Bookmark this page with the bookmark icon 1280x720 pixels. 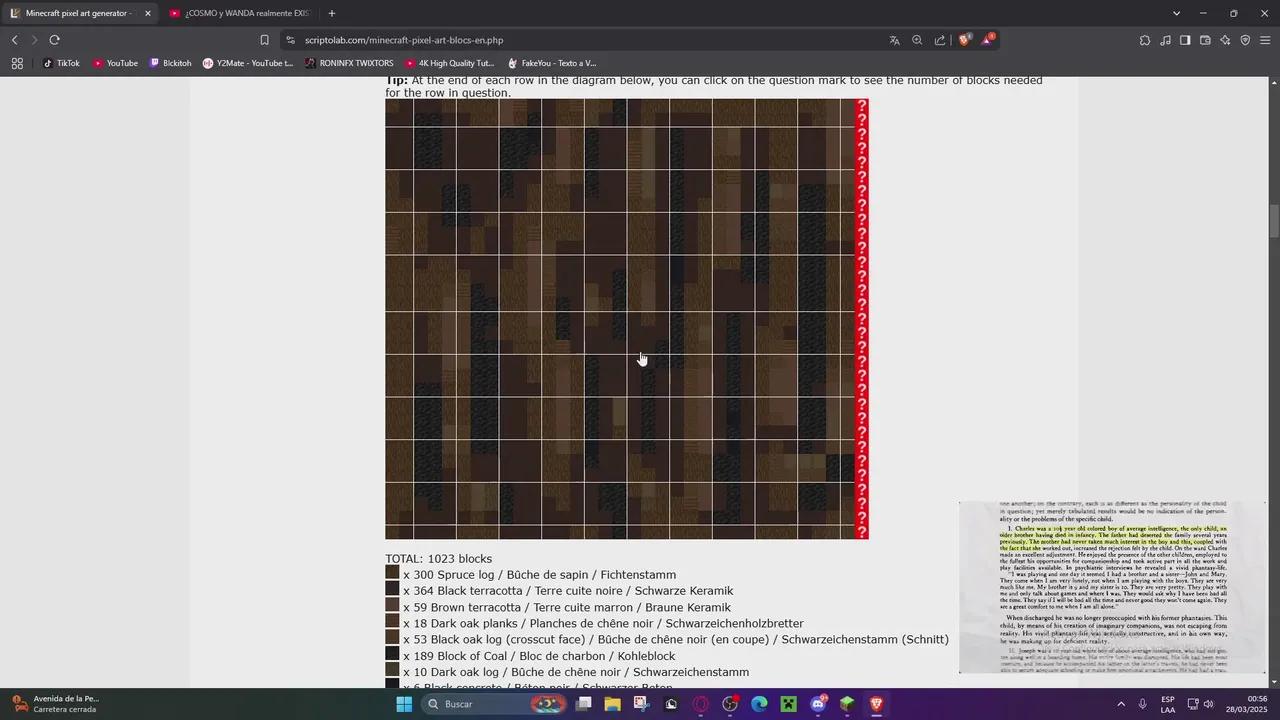[264, 40]
